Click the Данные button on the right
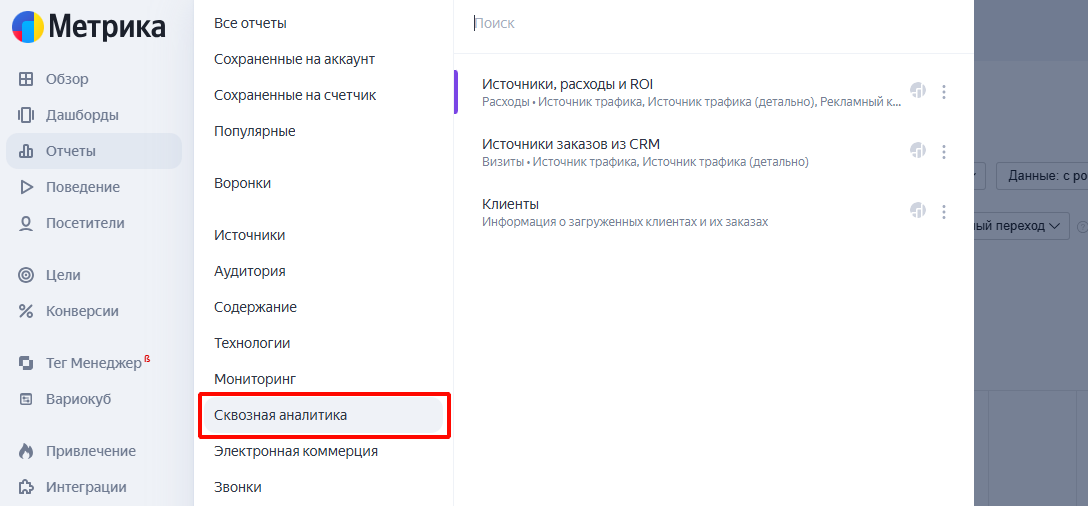The height and width of the screenshot is (506, 1088). [x=1045, y=176]
